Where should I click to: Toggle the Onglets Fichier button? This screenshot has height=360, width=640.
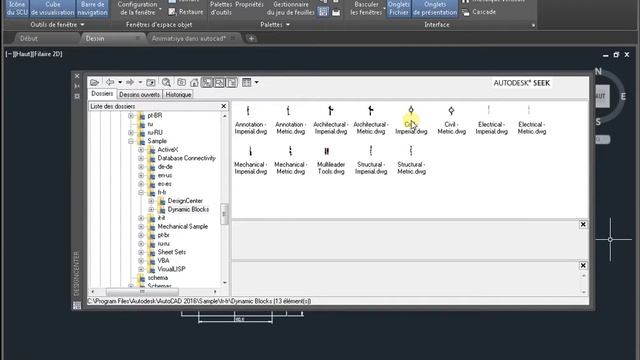tap(398, 8)
